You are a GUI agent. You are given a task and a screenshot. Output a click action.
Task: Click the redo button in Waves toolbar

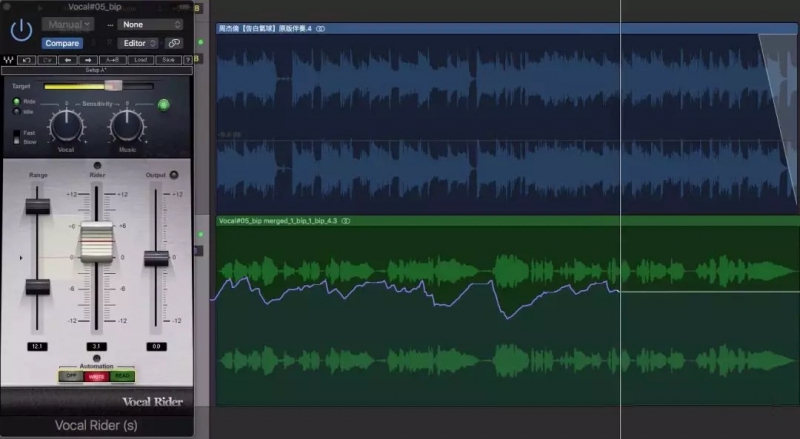(x=47, y=60)
